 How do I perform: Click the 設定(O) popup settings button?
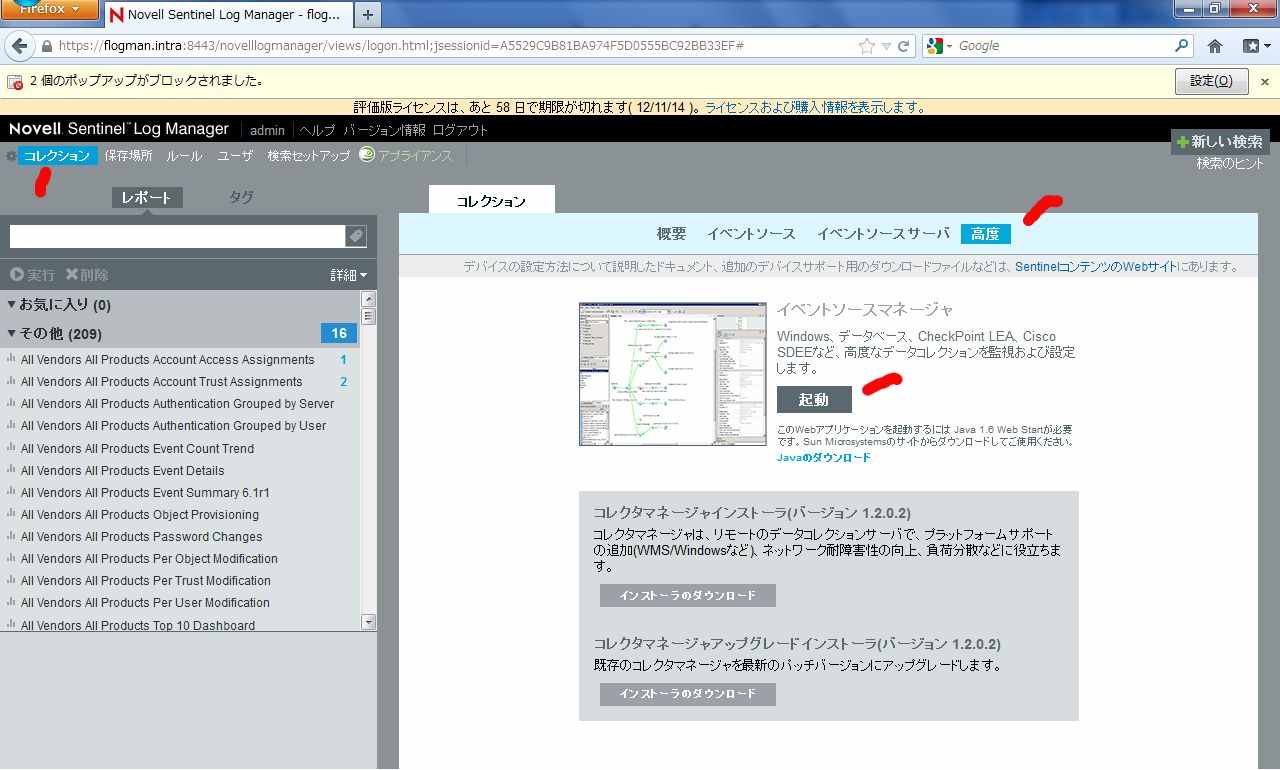coord(1211,82)
